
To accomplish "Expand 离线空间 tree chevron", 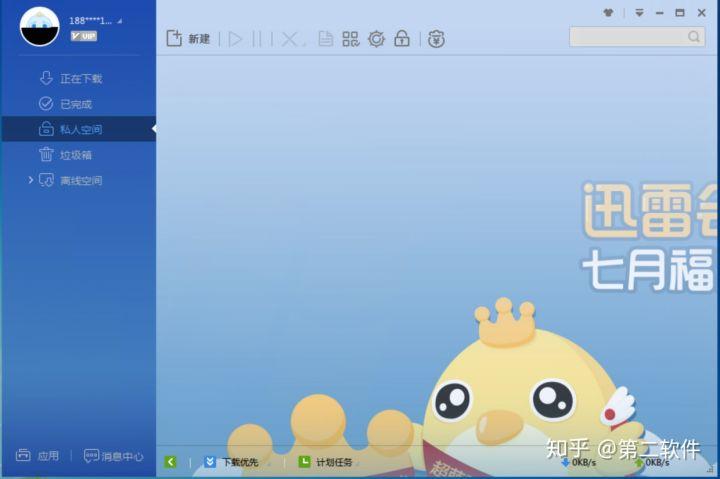I will [x=30, y=180].
